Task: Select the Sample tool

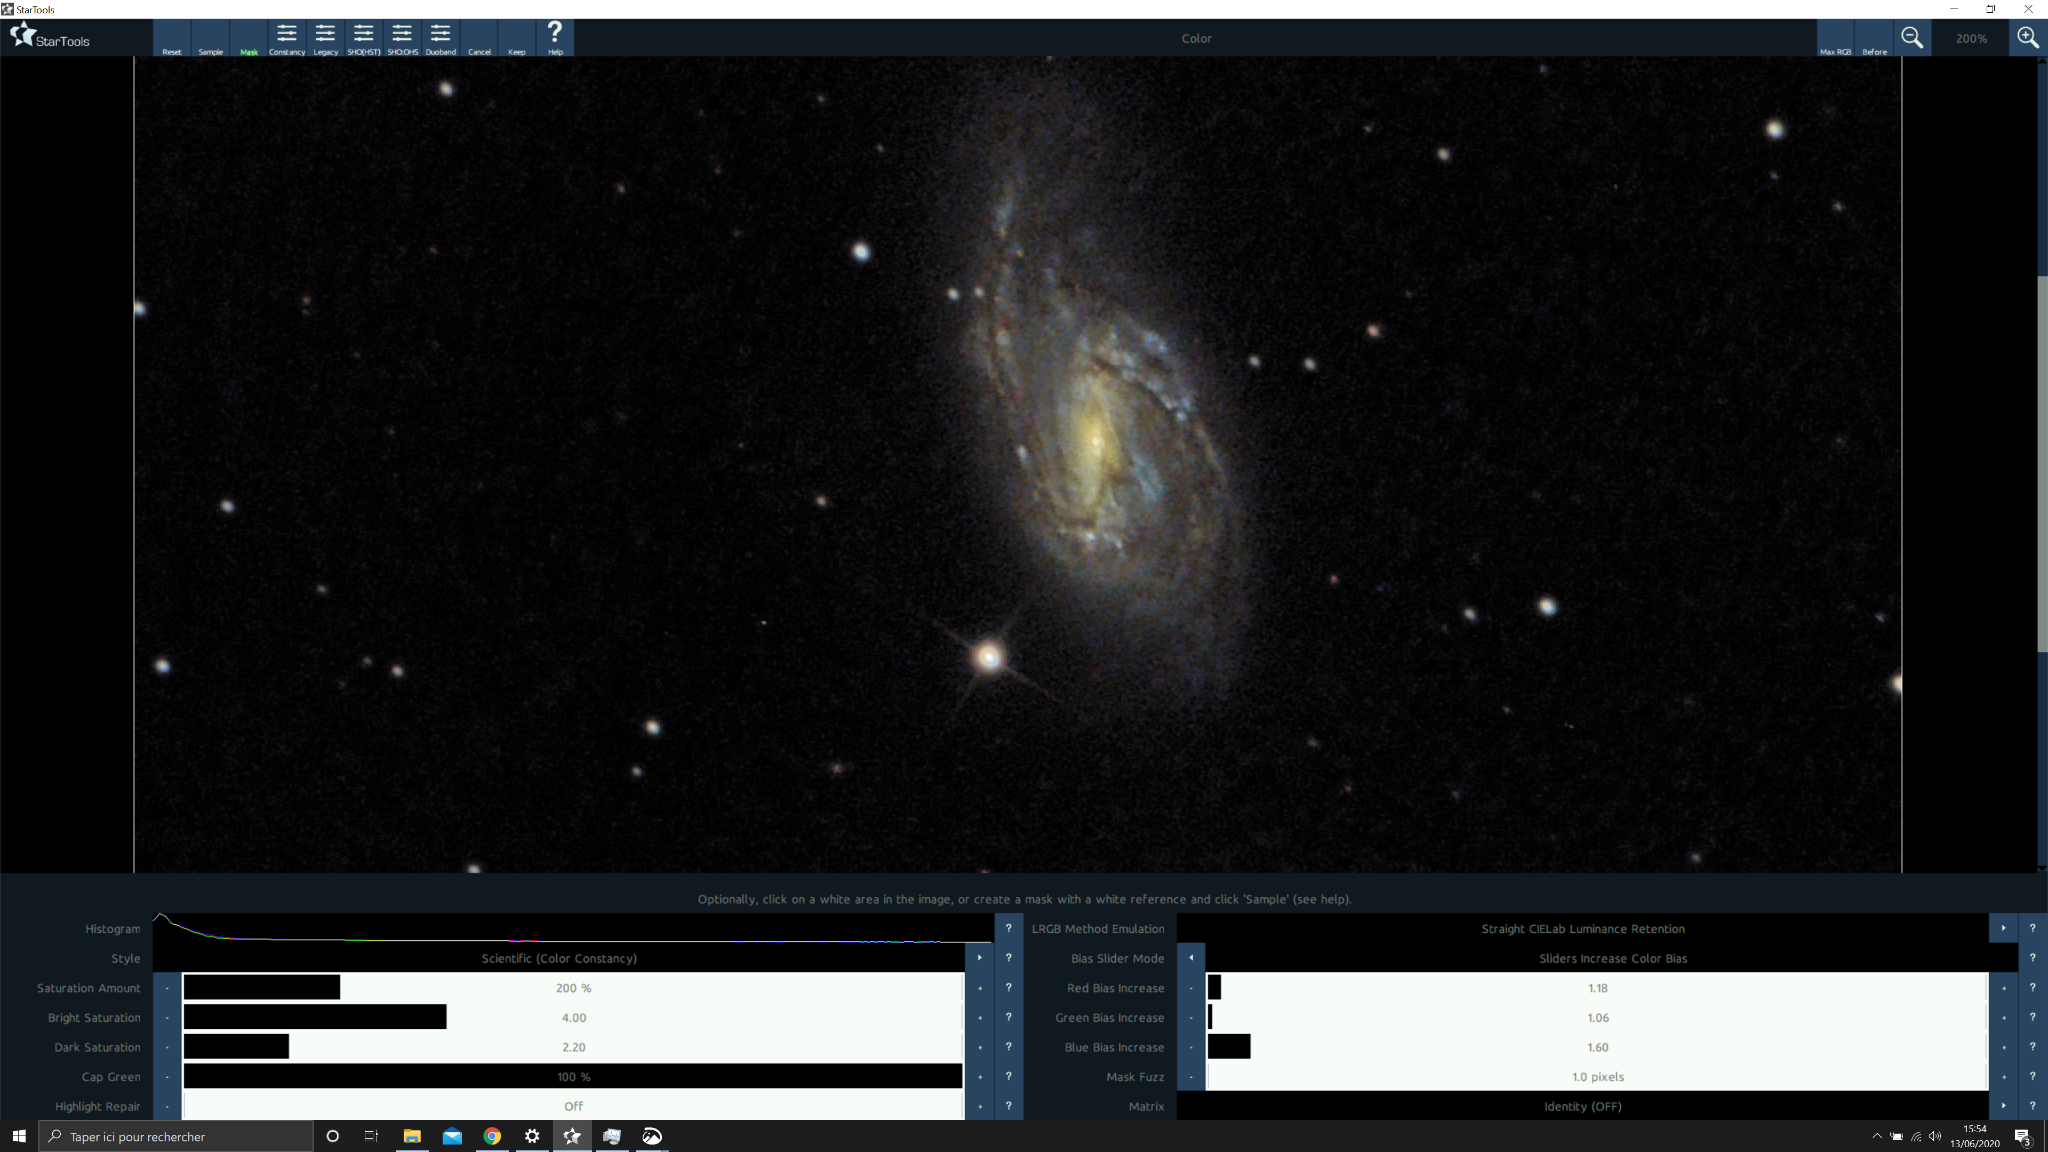Action: [210, 38]
